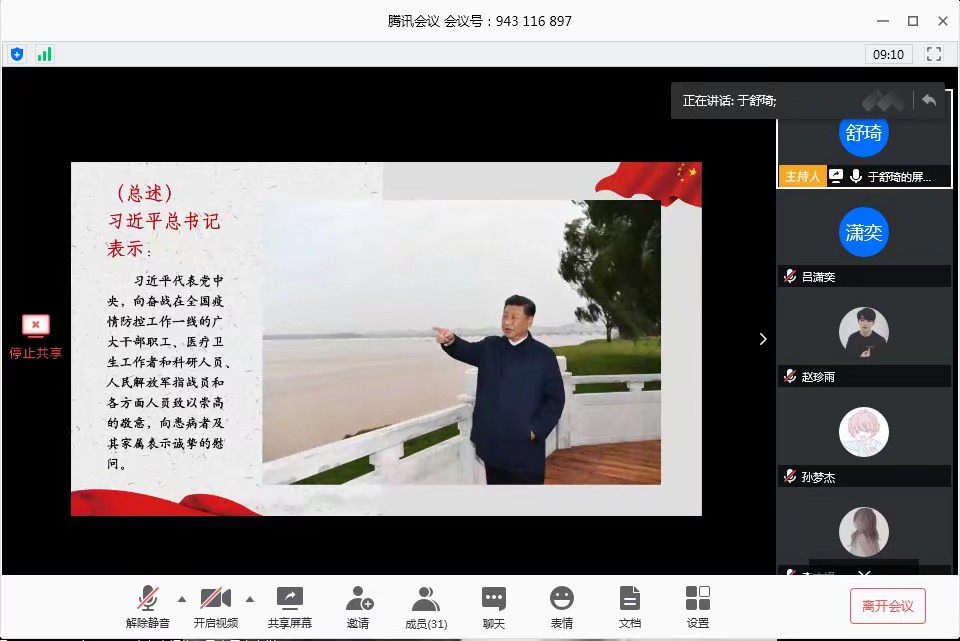Open the 聊天 chat panel
Screen dimensions: 960x641
point(493,606)
